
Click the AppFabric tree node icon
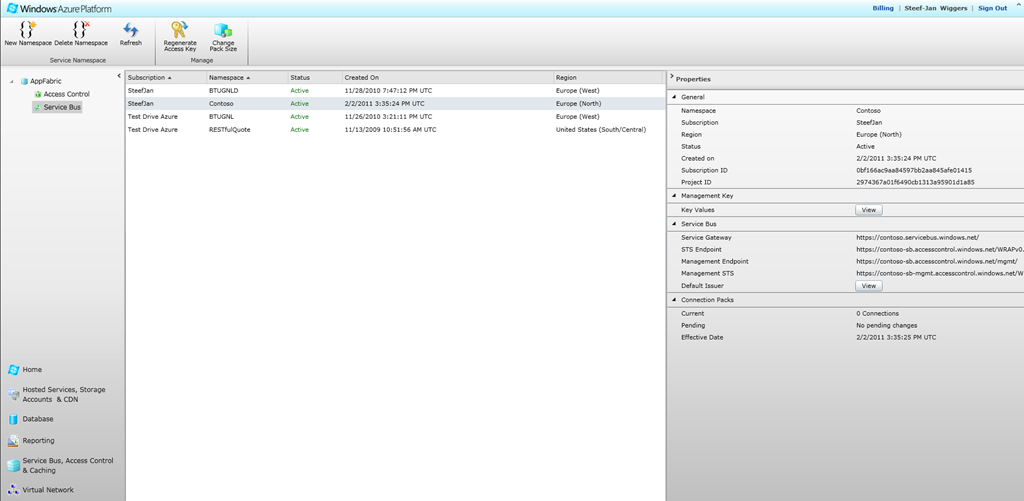(x=24, y=82)
